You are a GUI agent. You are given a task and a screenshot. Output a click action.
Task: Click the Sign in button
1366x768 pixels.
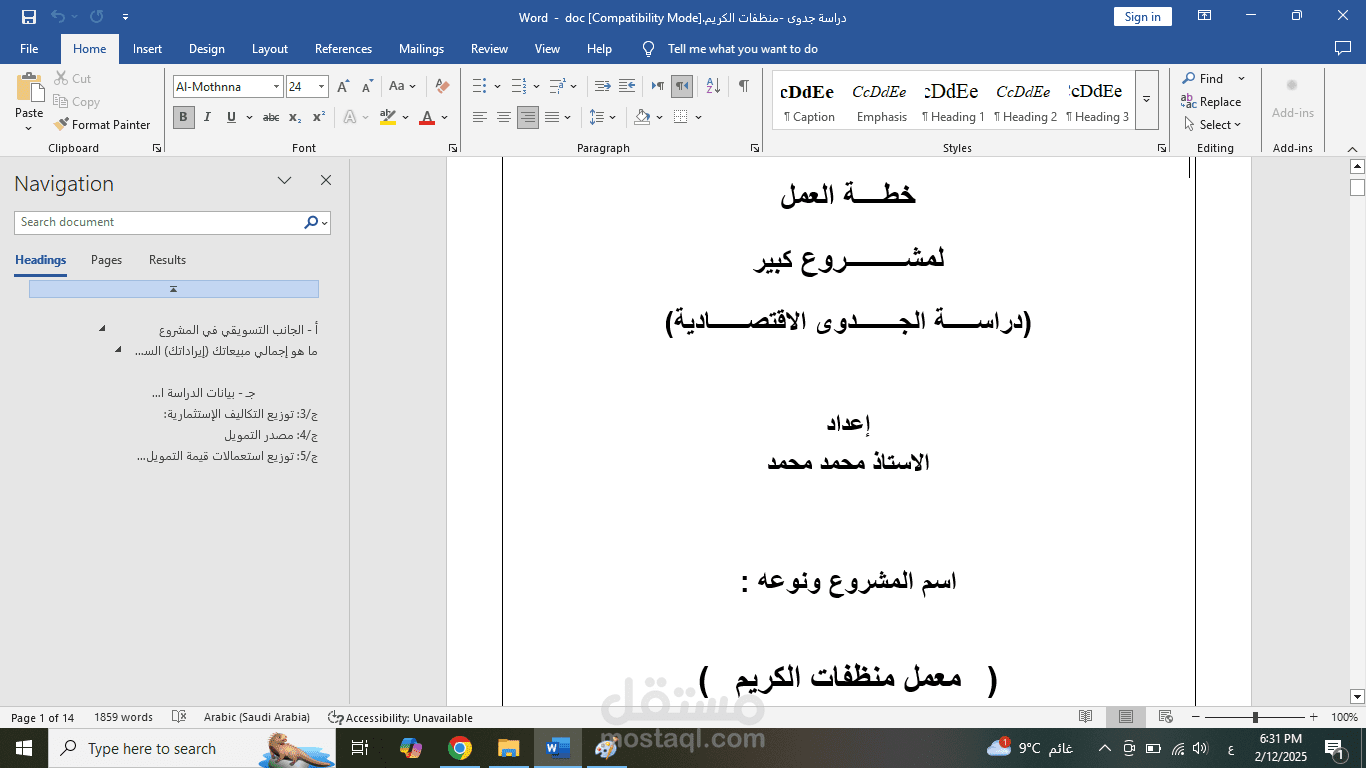[1142, 16]
